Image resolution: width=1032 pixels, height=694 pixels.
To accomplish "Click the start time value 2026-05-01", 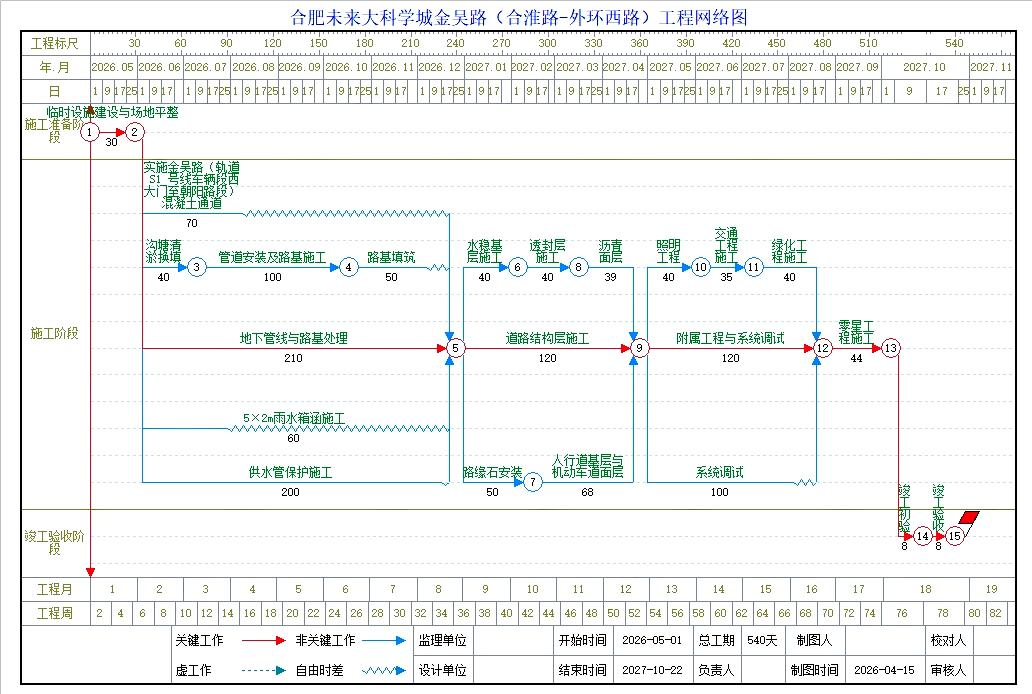I will 652,640.
